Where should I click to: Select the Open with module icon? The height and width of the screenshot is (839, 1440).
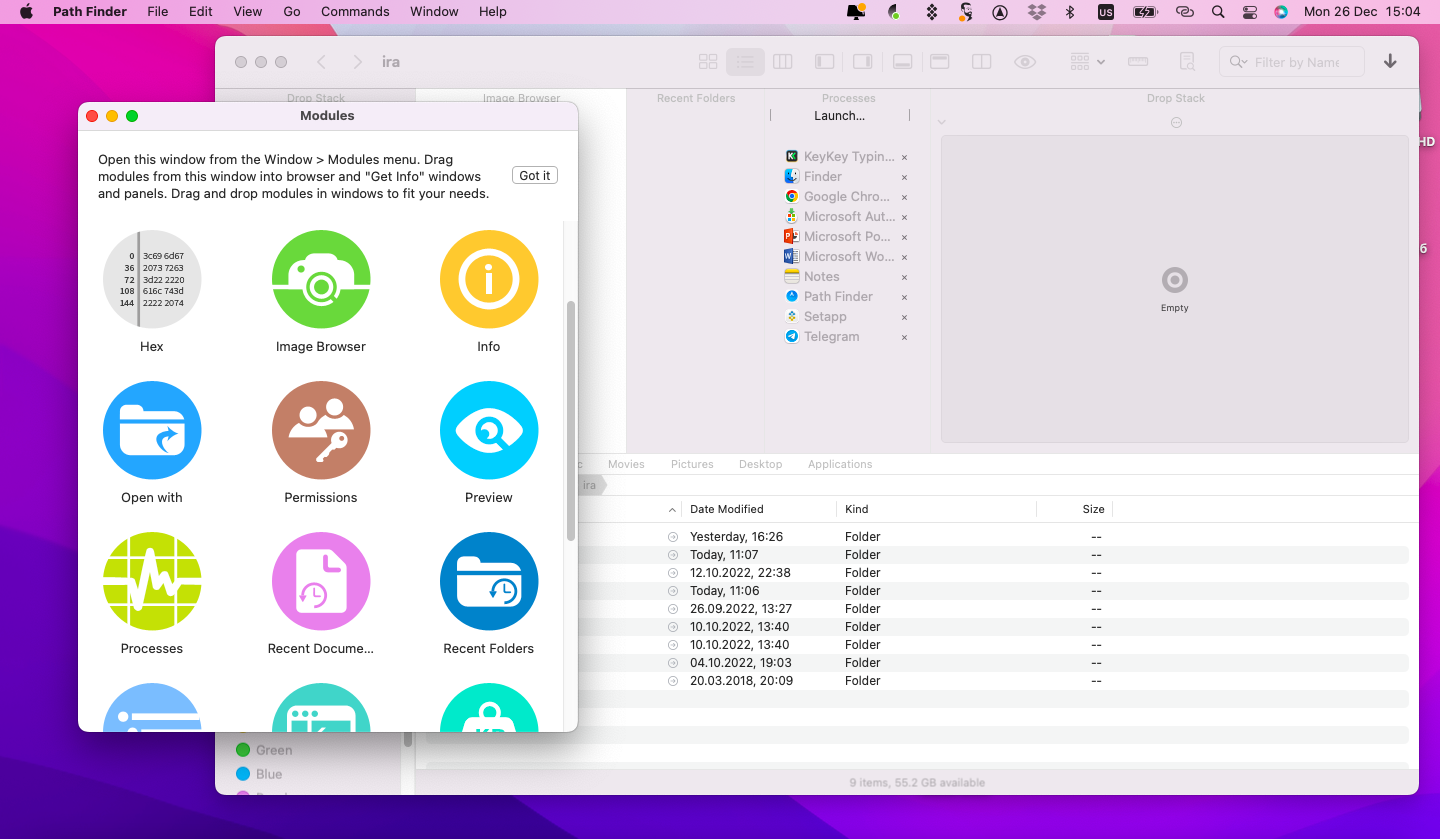coord(152,430)
